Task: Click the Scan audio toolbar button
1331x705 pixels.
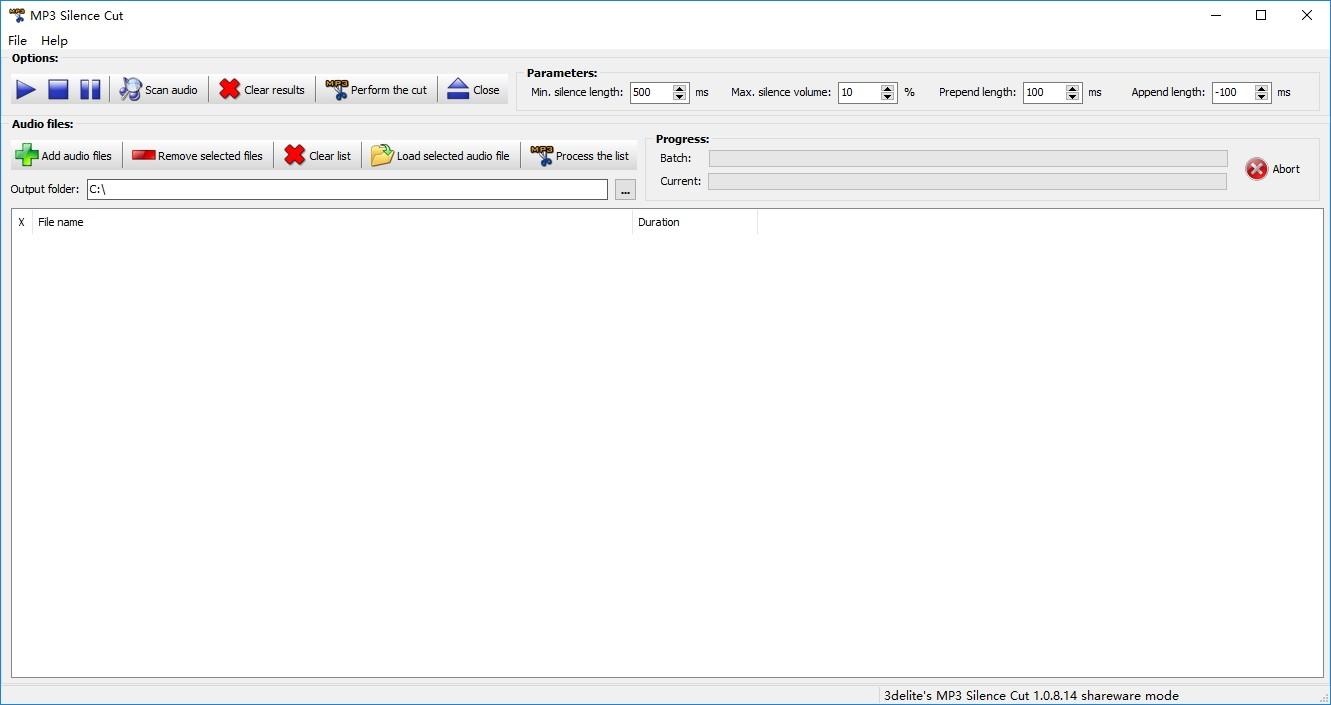Action: click(159, 90)
